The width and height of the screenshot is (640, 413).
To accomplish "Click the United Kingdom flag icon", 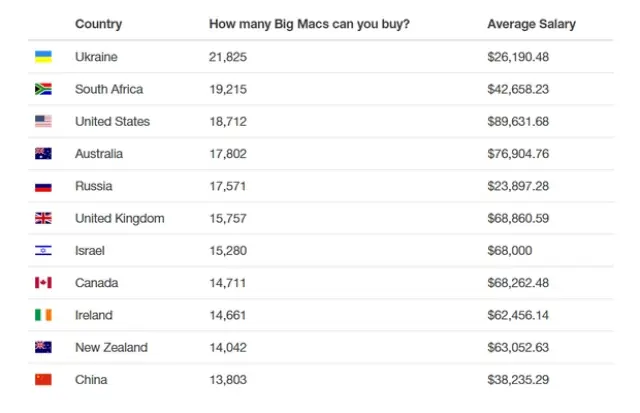I will [x=43, y=218].
